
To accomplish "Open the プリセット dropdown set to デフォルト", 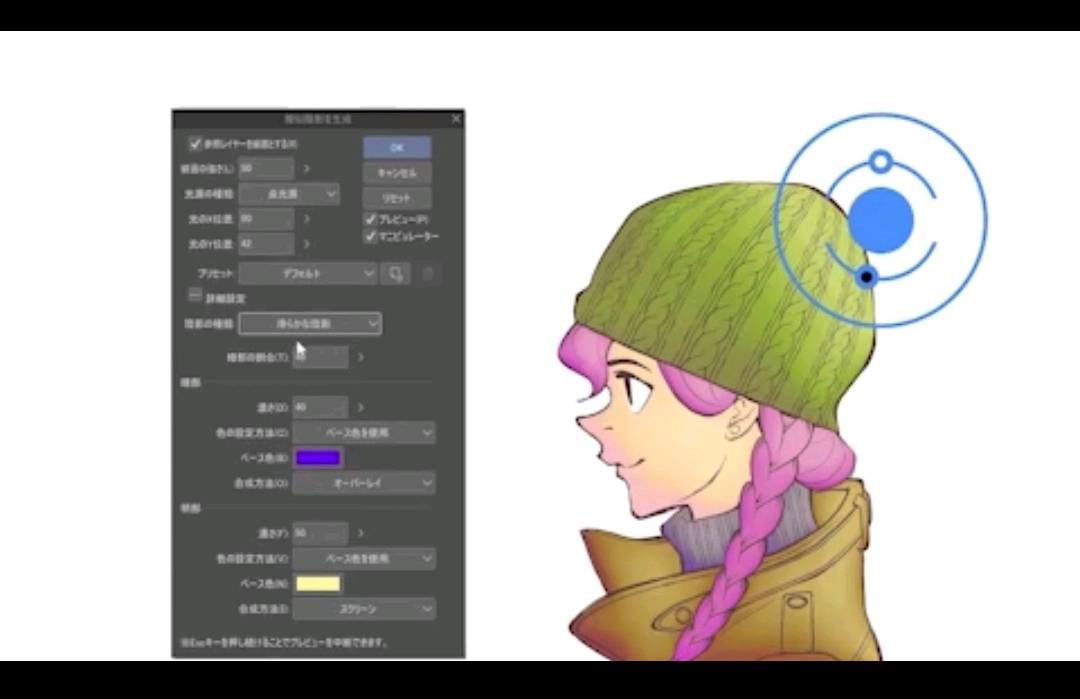I will pos(308,273).
